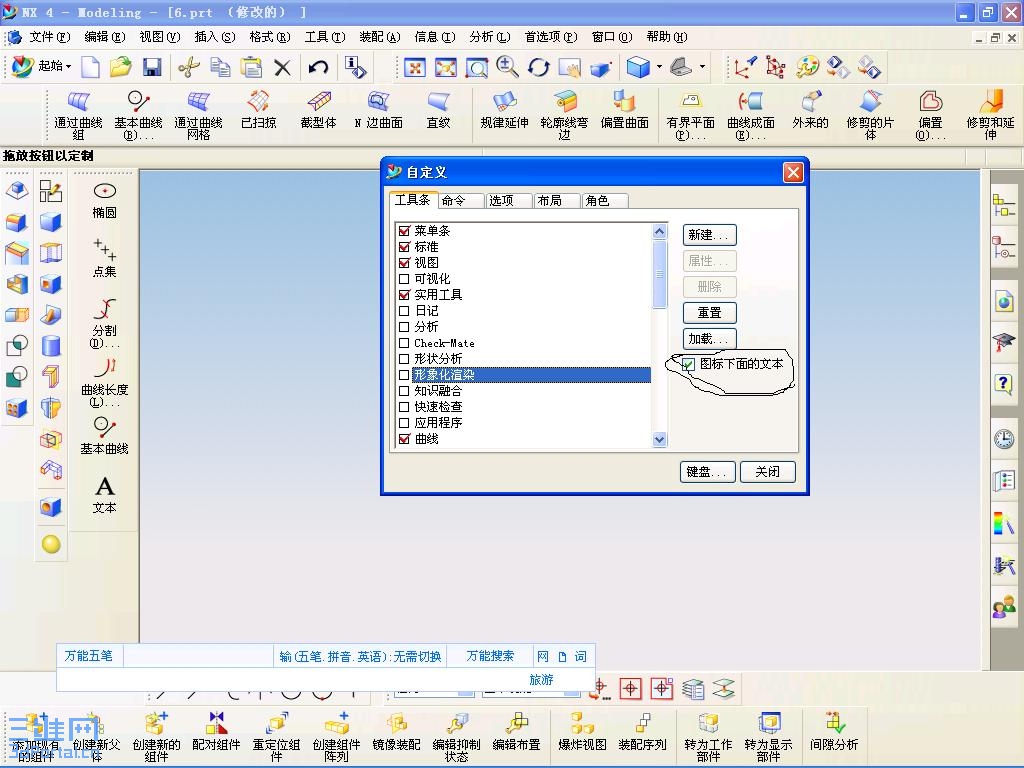
Task: Enable the 可视化 toolbar checkbox
Action: [404, 279]
